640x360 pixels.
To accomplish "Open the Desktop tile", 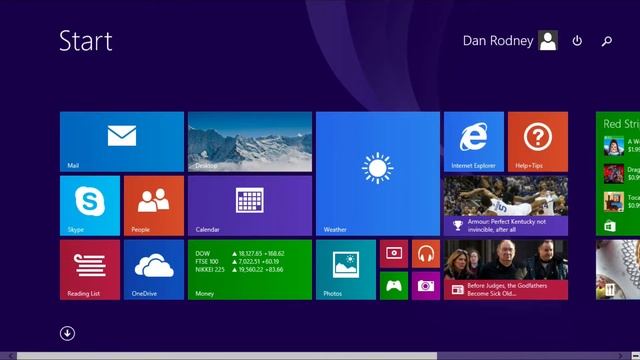I will (250, 142).
